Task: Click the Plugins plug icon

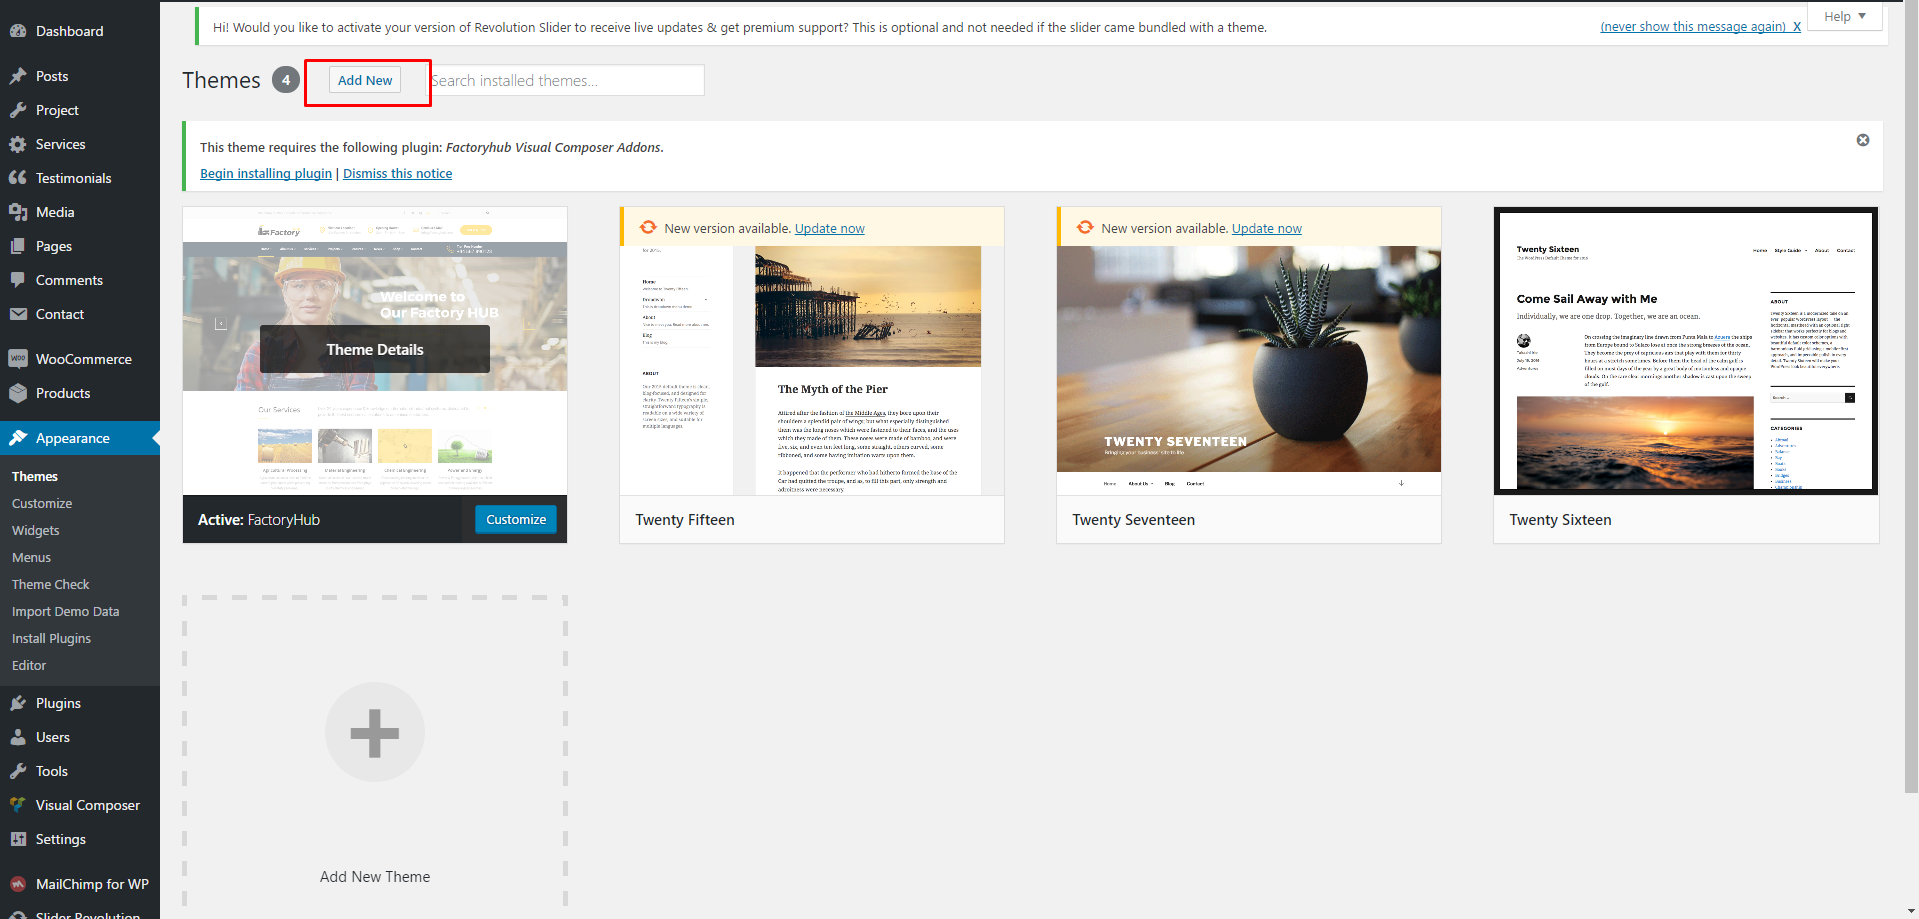Action: pos(18,703)
